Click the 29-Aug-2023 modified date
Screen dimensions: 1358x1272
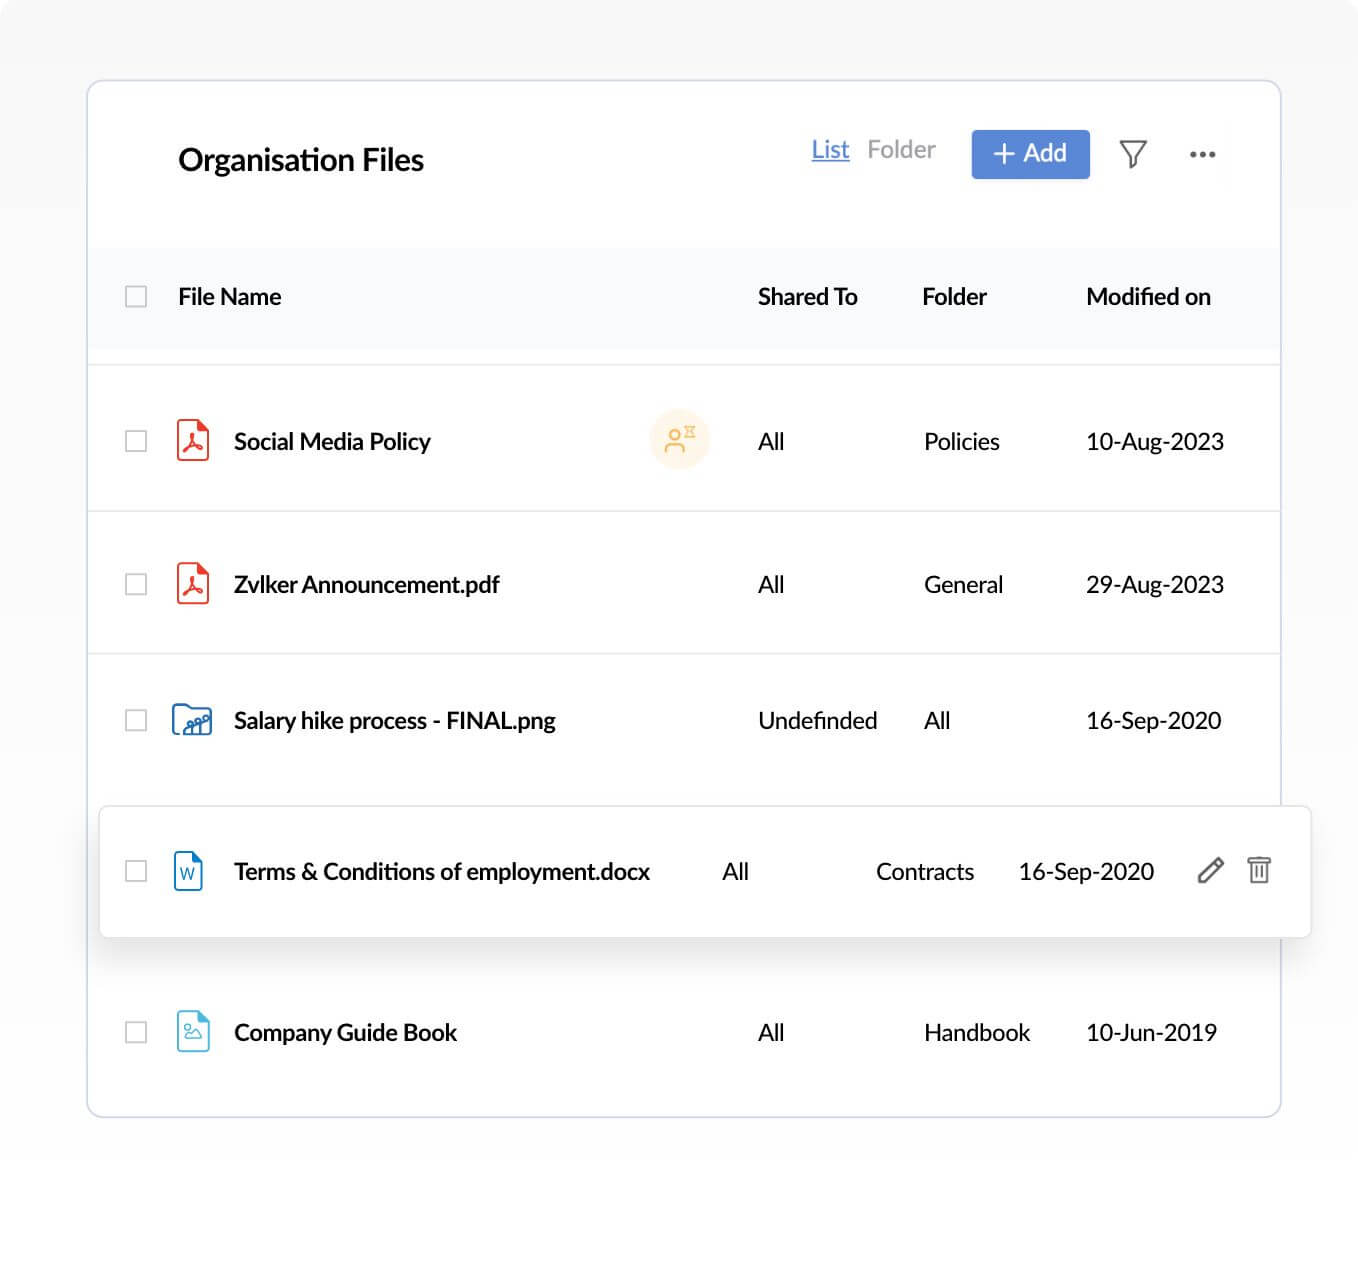(1155, 584)
